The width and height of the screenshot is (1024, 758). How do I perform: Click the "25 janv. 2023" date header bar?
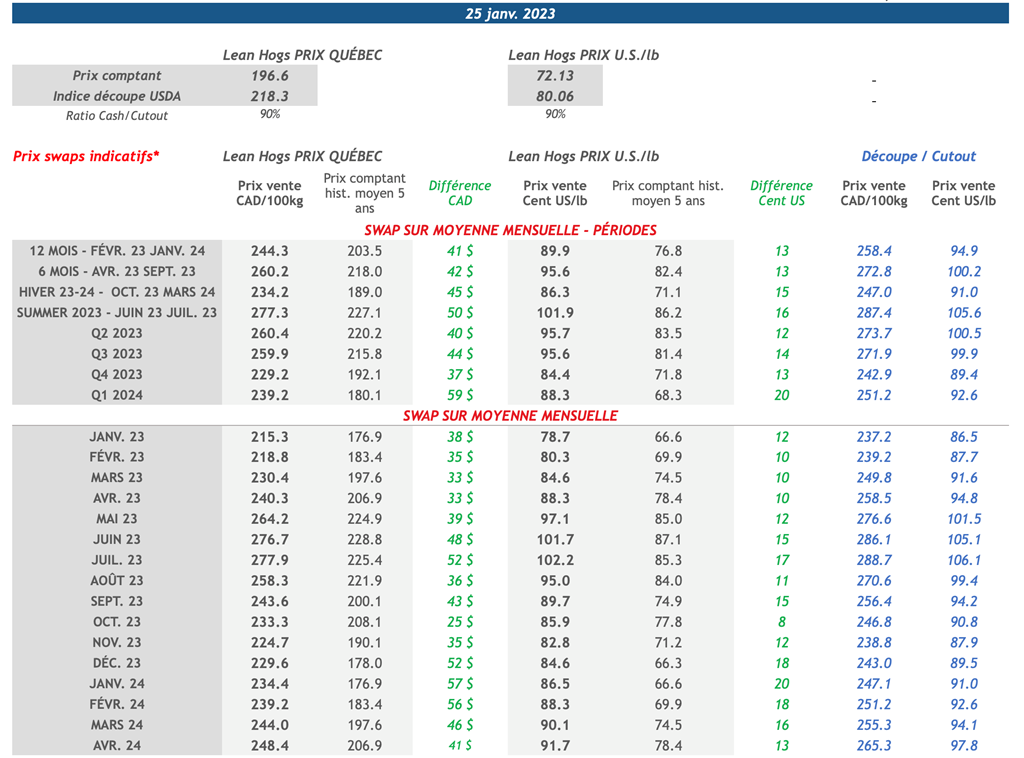[x=510, y=14]
